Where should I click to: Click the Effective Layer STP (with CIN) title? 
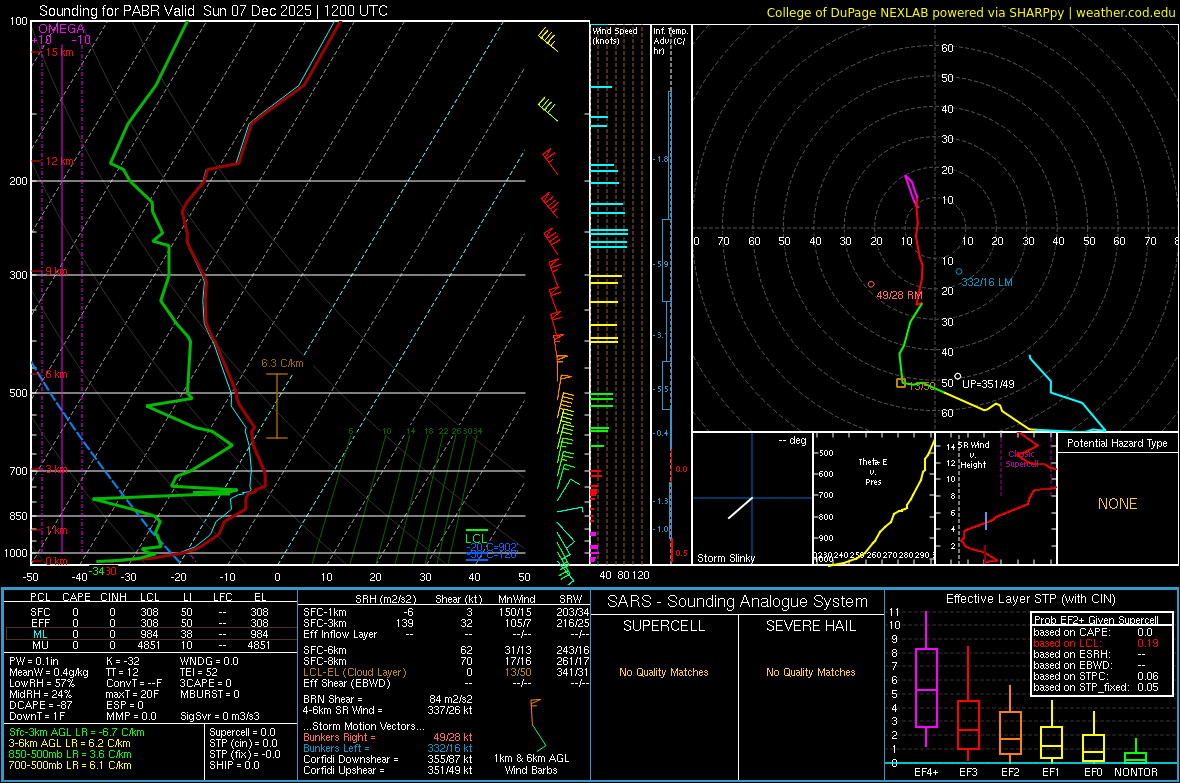pos(1030,599)
